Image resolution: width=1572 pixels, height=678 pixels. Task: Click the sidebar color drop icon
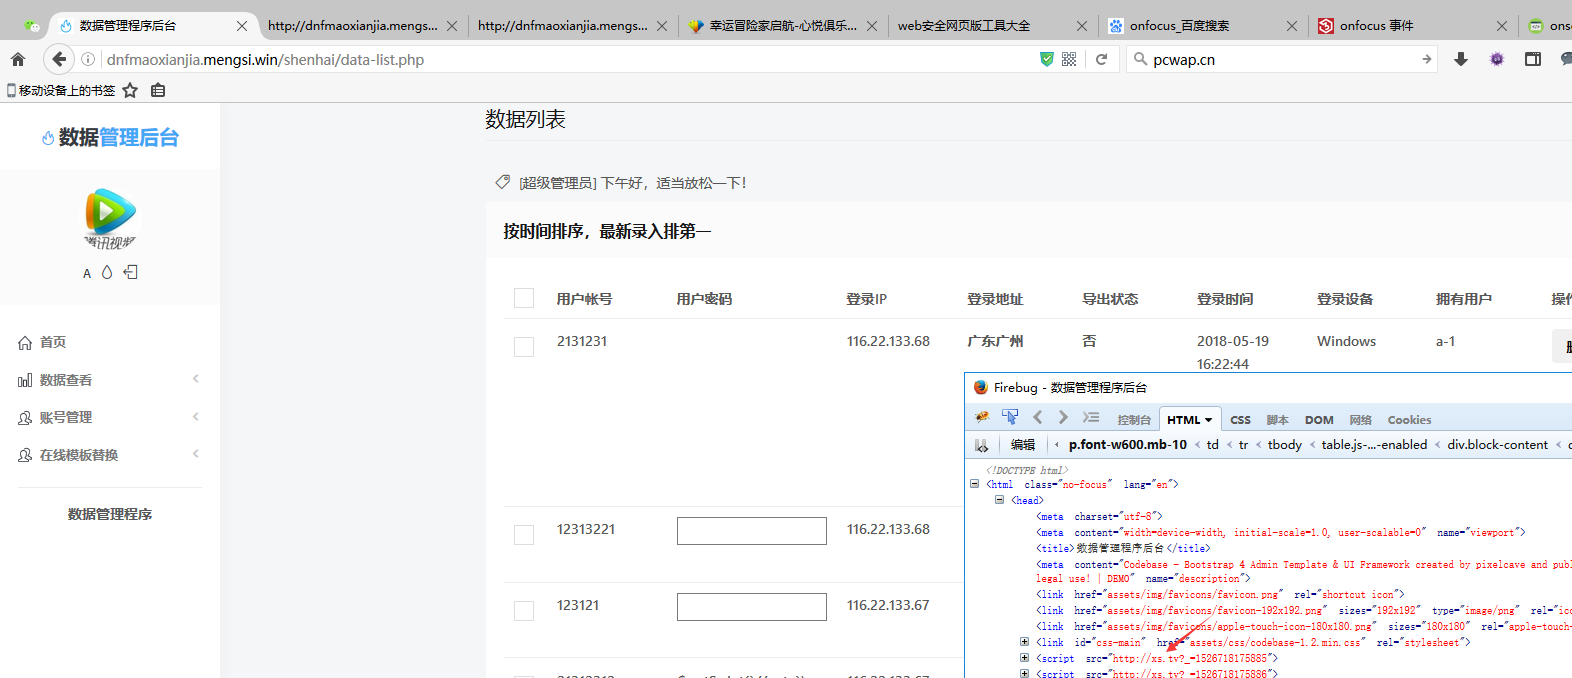coord(107,272)
